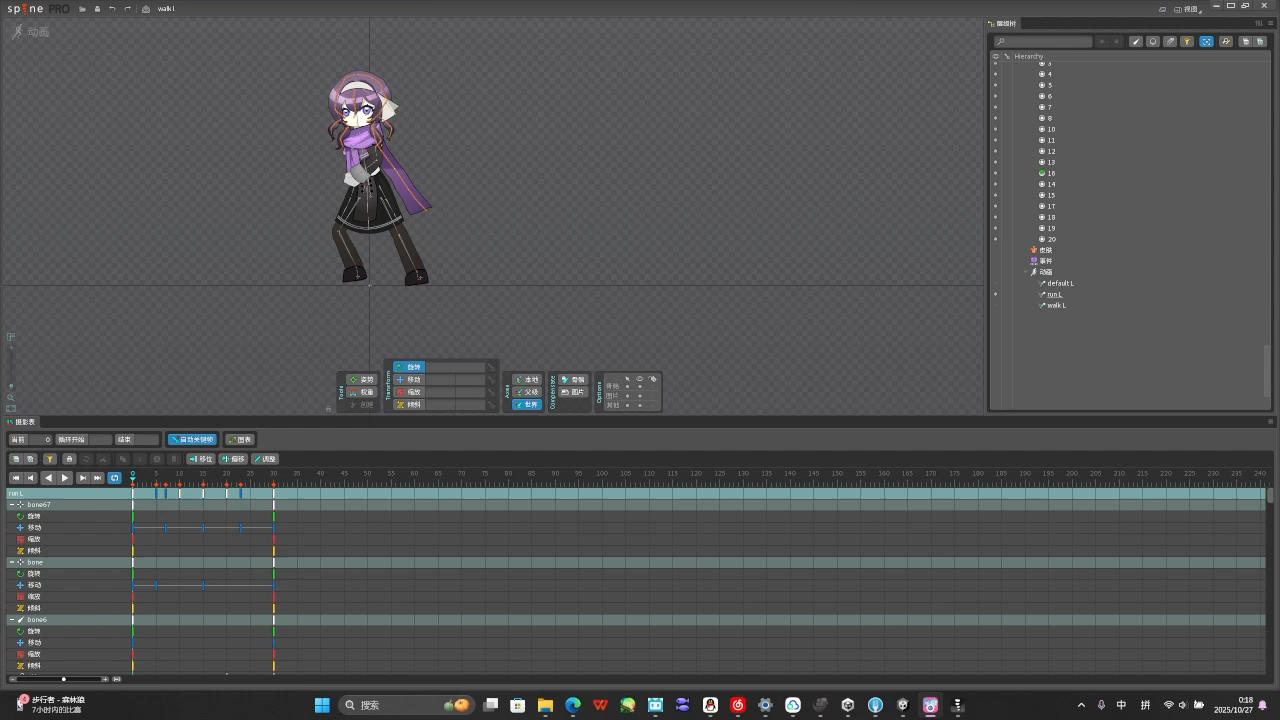Collapse the 动画 node in the tree

tap(1026, 272)
